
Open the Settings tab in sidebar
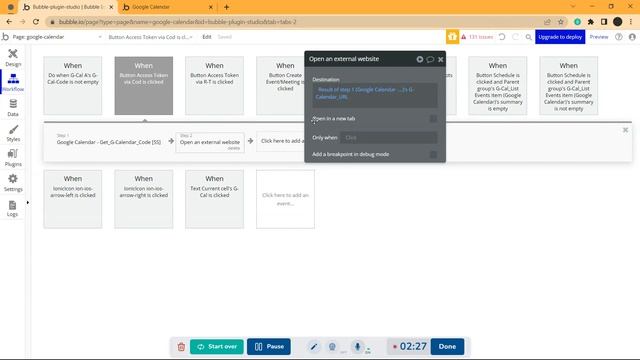pyautogui.click(x=13, y=183)
